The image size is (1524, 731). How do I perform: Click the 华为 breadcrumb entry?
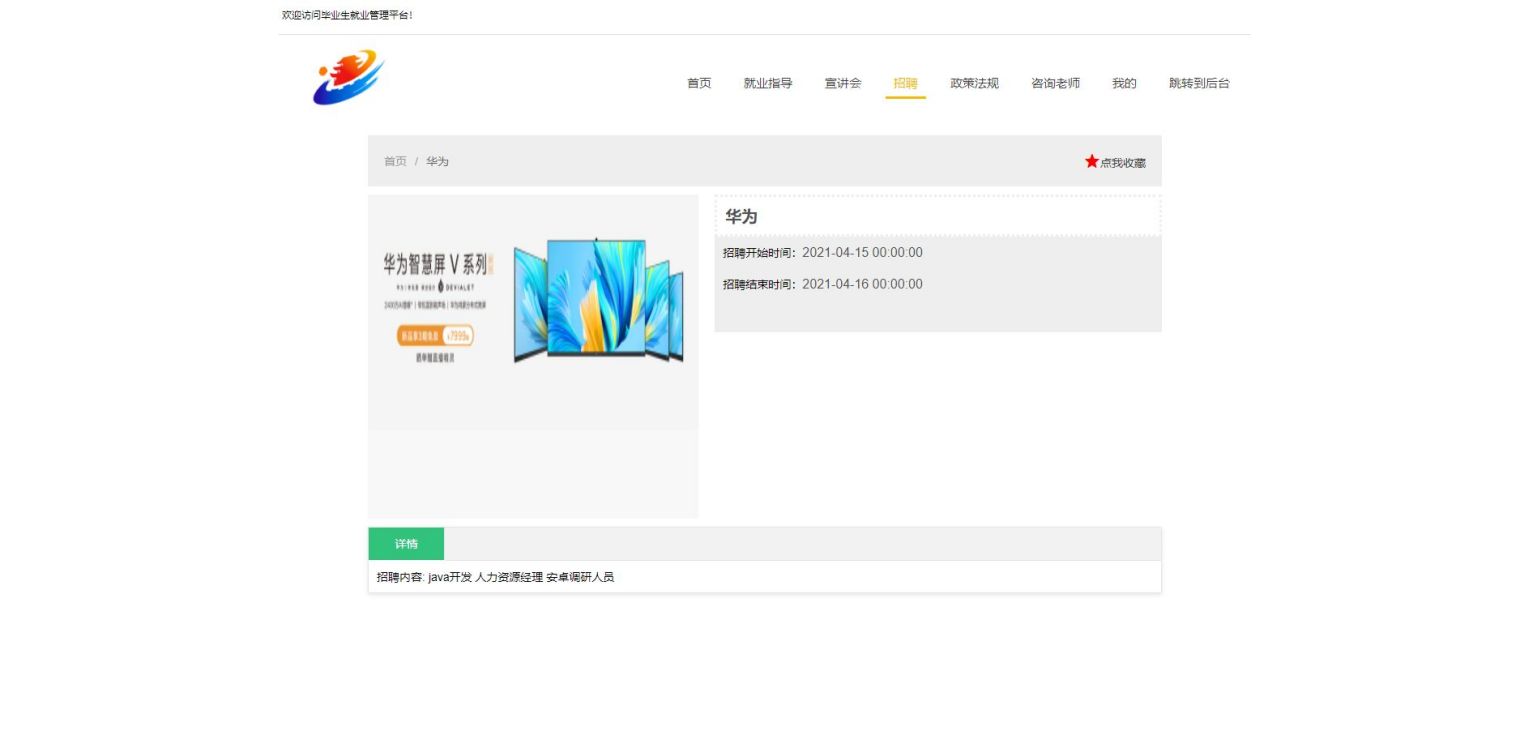point(437,161)
